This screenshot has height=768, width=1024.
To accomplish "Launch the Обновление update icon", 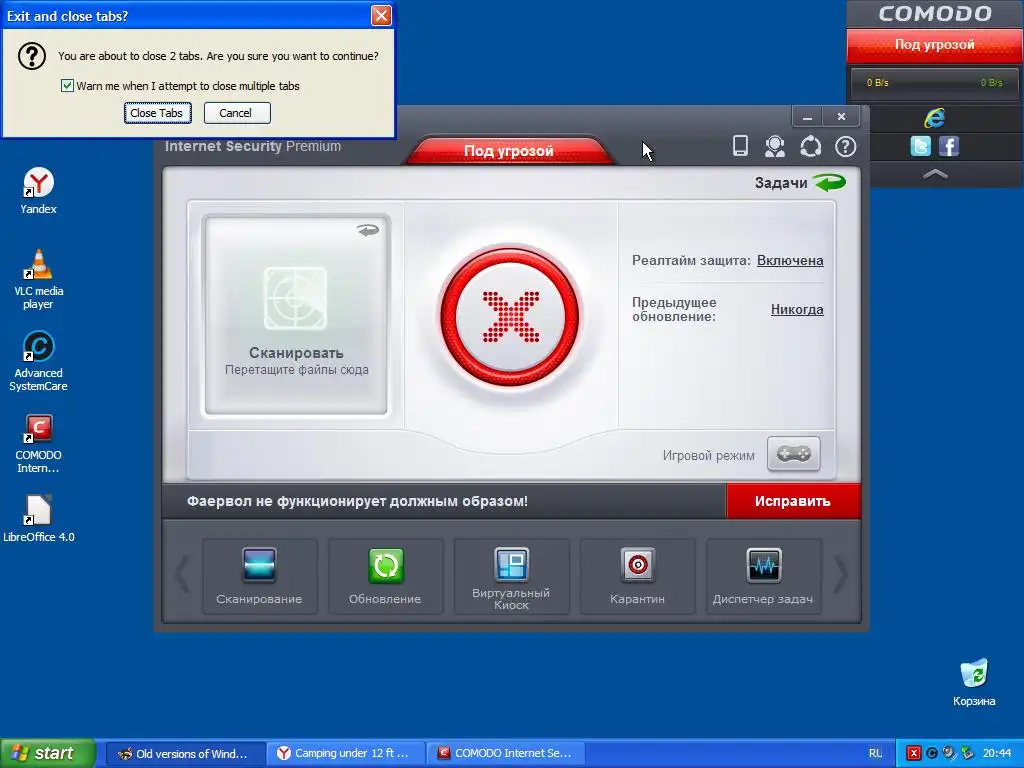I will coord(385,566).
